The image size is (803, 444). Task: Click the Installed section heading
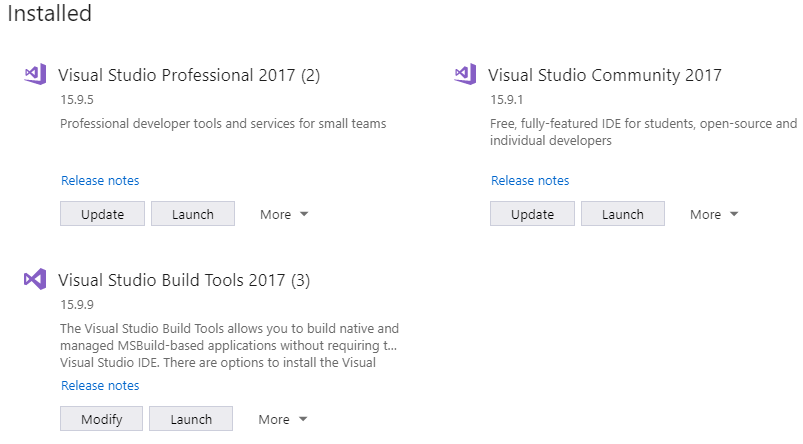click(x=50, y=13)
